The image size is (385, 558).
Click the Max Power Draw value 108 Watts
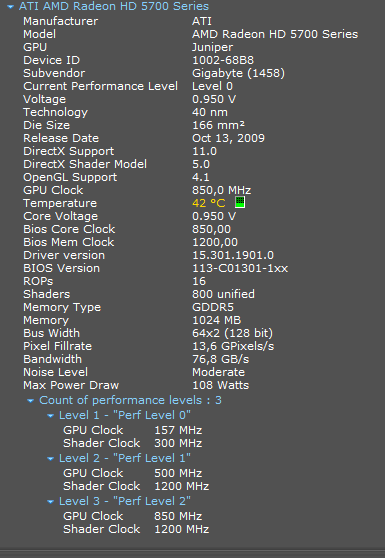221,385
